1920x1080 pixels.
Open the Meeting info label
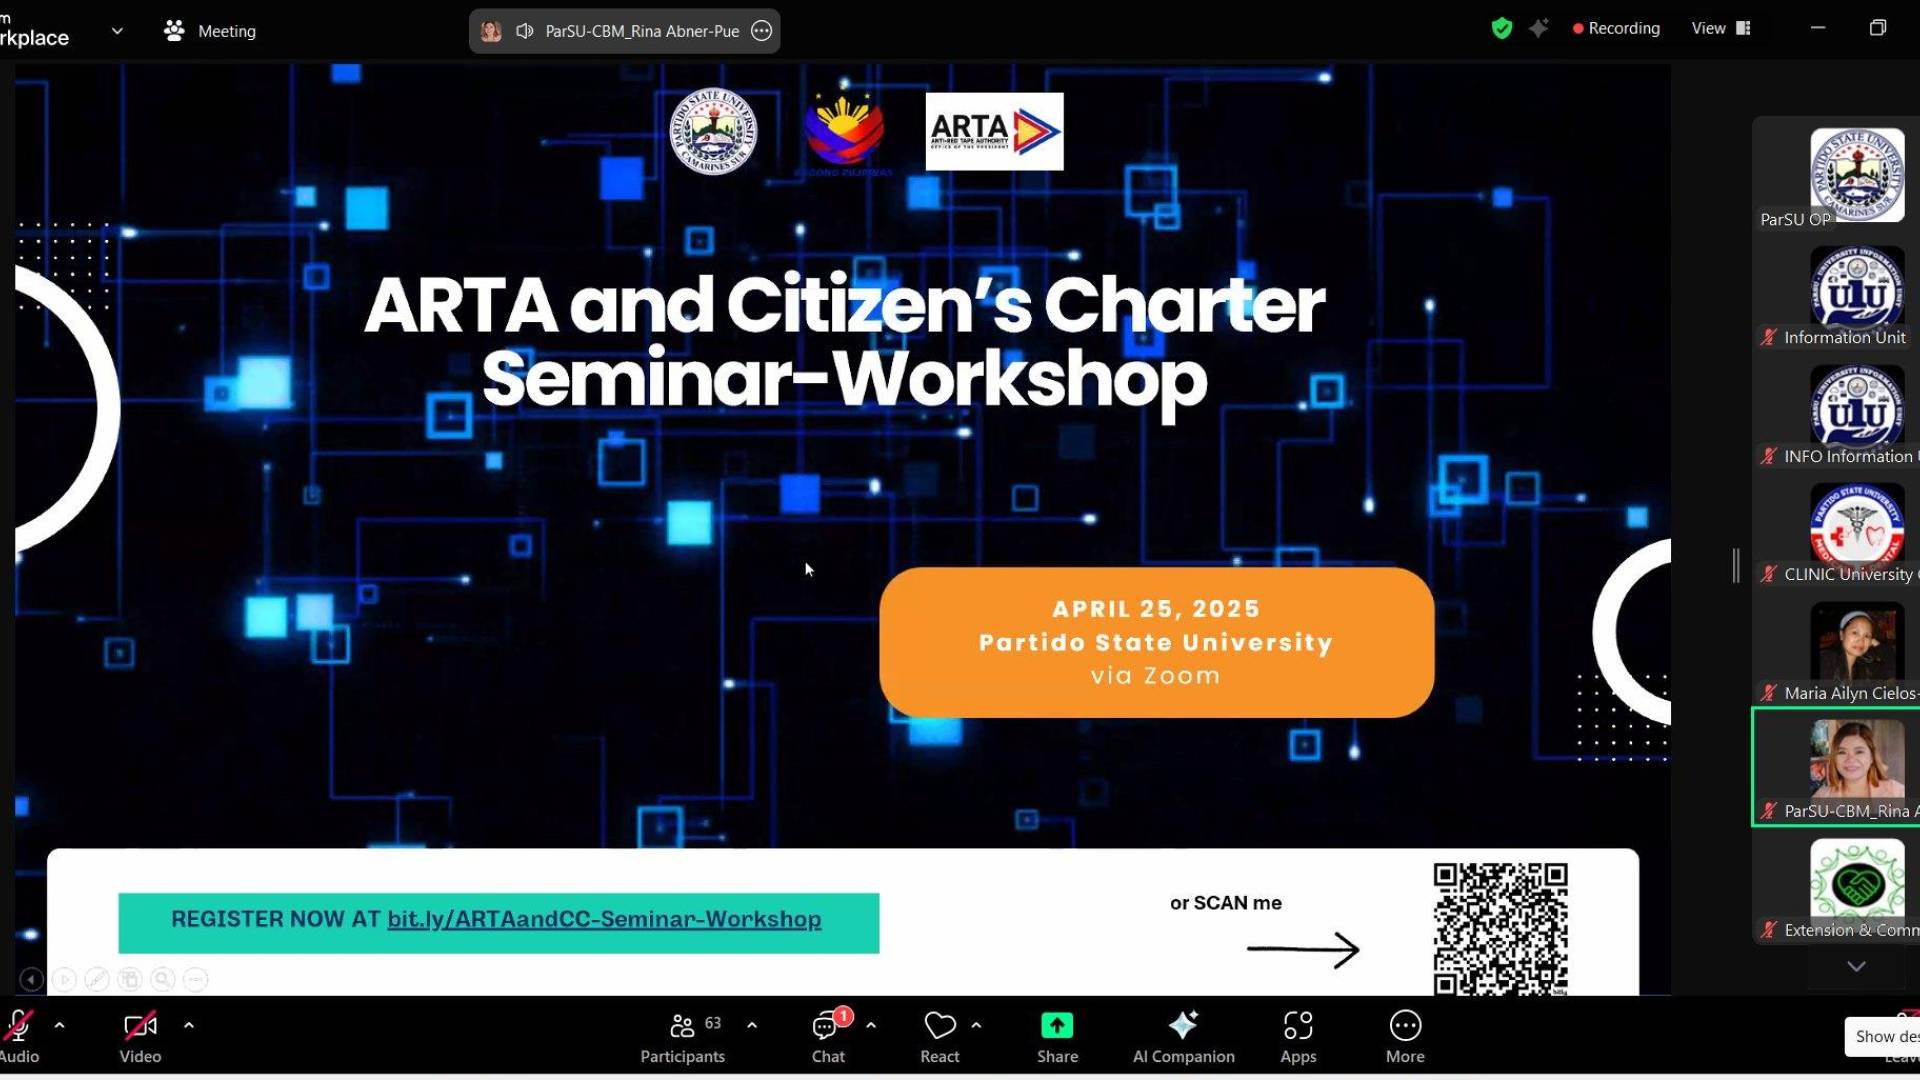click(210, 31)
